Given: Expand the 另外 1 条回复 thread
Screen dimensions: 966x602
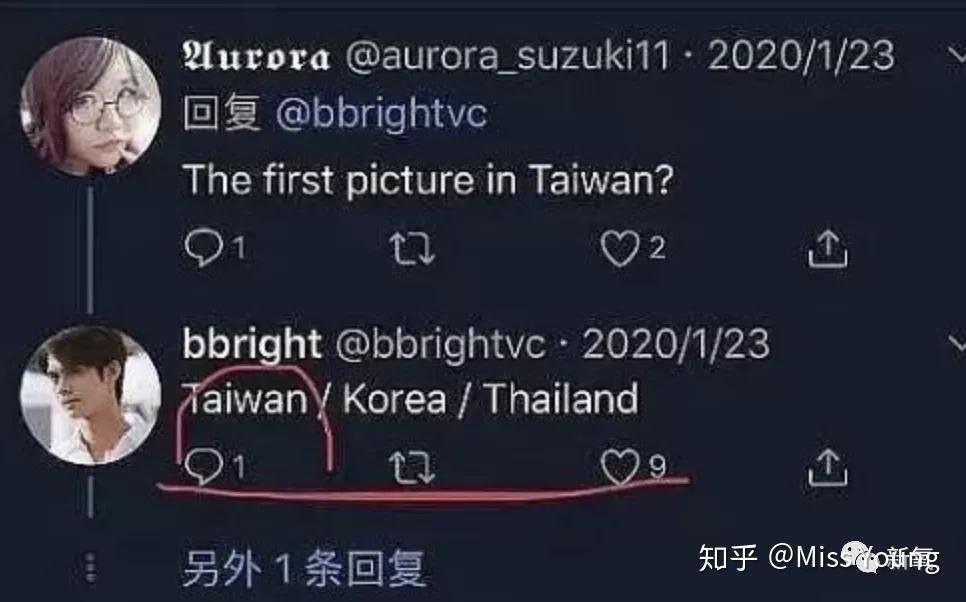Looking at the screenshot, I should [x=304, y=568].
